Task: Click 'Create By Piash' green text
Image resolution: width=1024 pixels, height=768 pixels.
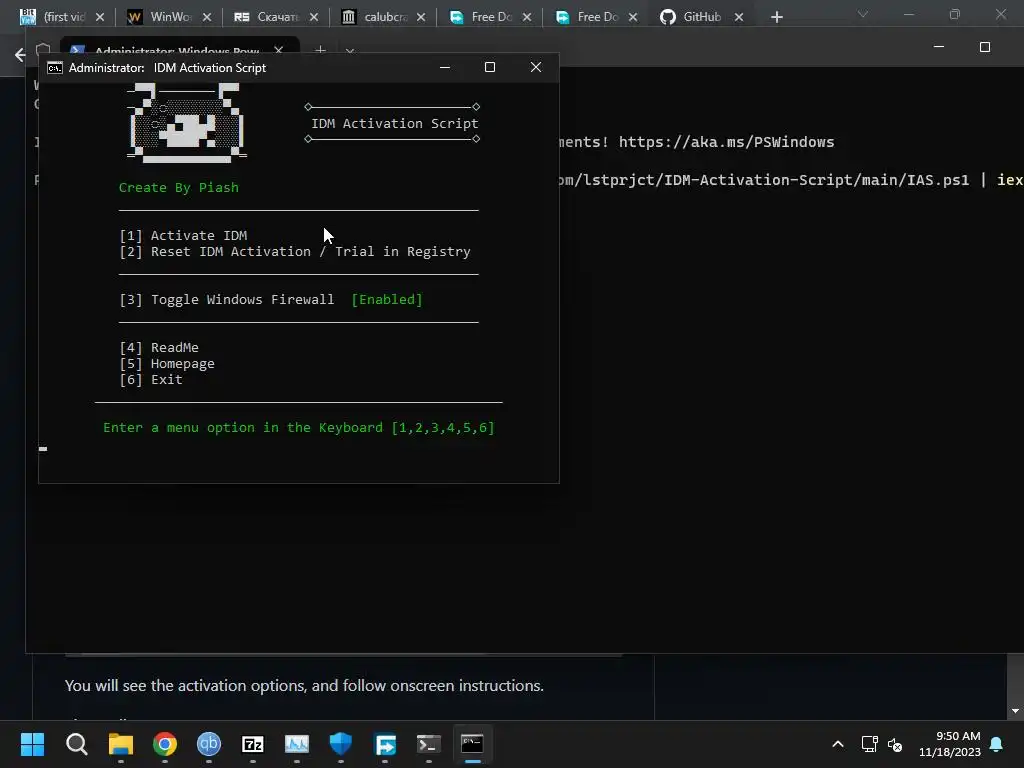Action: [179, 187]
